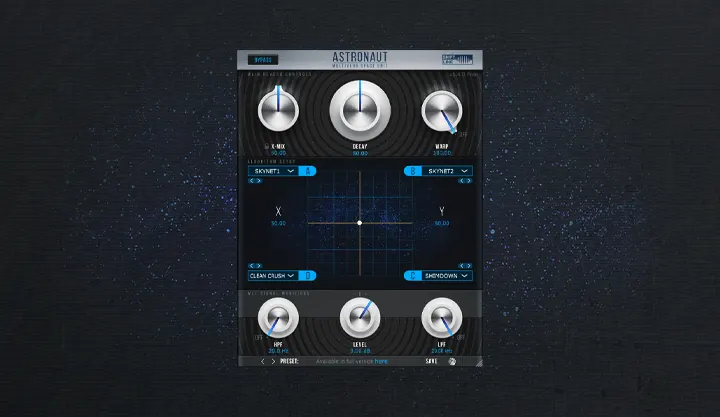Image resolution: width=720 pixels, height=417 pixels.
Task: Click next algorithm arrow above SHIMDOWN
Action: [469, 265]
